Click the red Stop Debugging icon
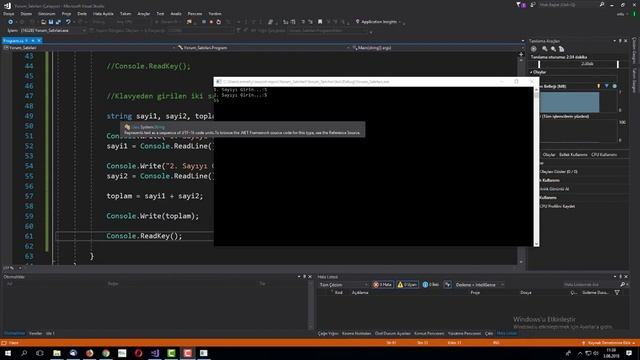Screen dimensions: 640x360 [211, 22]
